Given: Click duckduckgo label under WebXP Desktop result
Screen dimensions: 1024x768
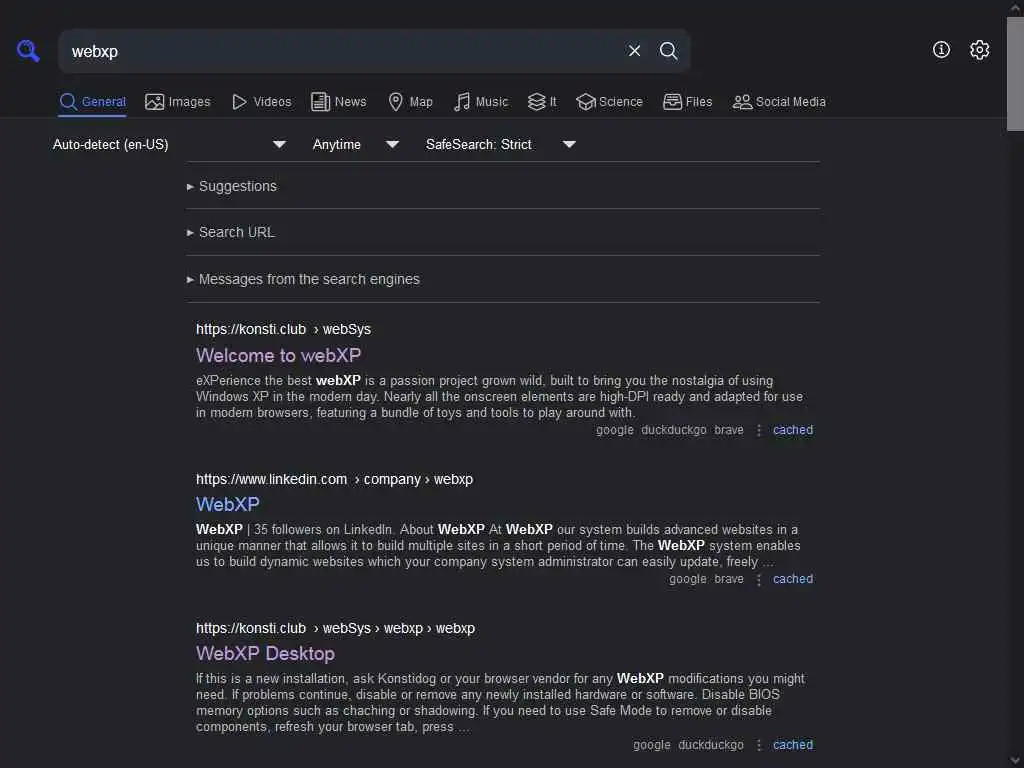Looking at the screenshot, I should (711, 744).
